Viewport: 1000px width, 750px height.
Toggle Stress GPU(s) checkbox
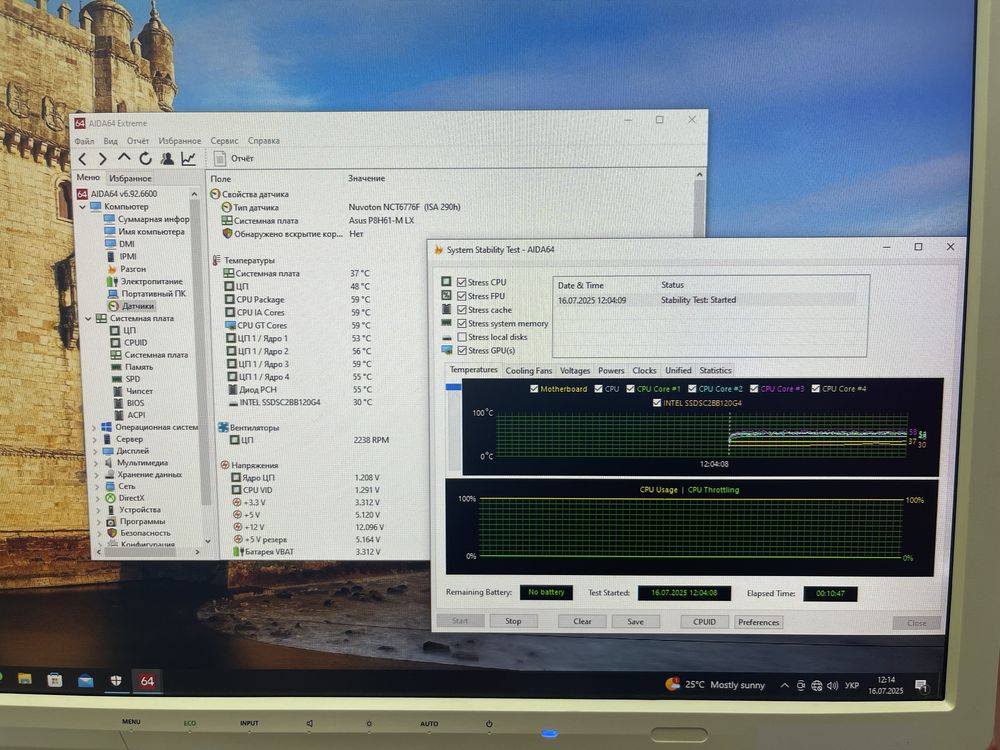[462, 351]
